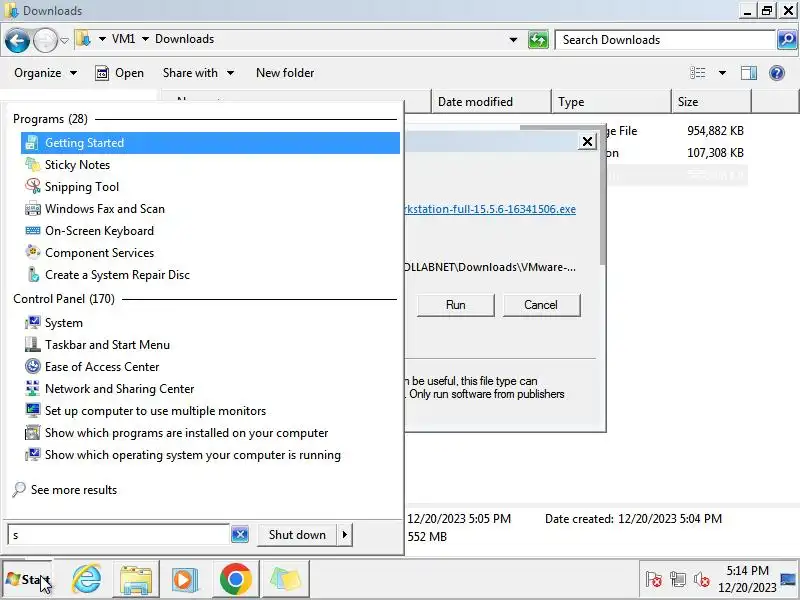Screen dimensions: 800x600
Task: Open Explorer help icon
Action: pos(777,73)
